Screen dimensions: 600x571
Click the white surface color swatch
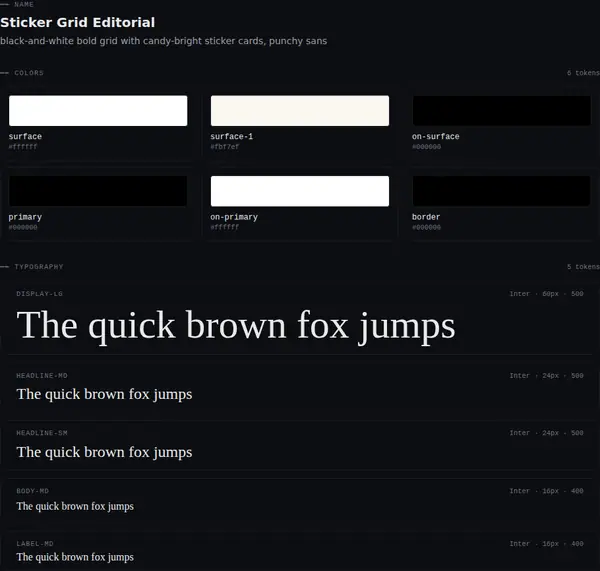click(98, 111)
